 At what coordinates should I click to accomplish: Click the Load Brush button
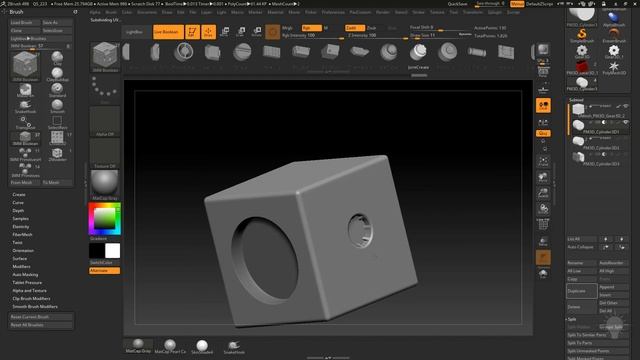[x=25, y=22]
